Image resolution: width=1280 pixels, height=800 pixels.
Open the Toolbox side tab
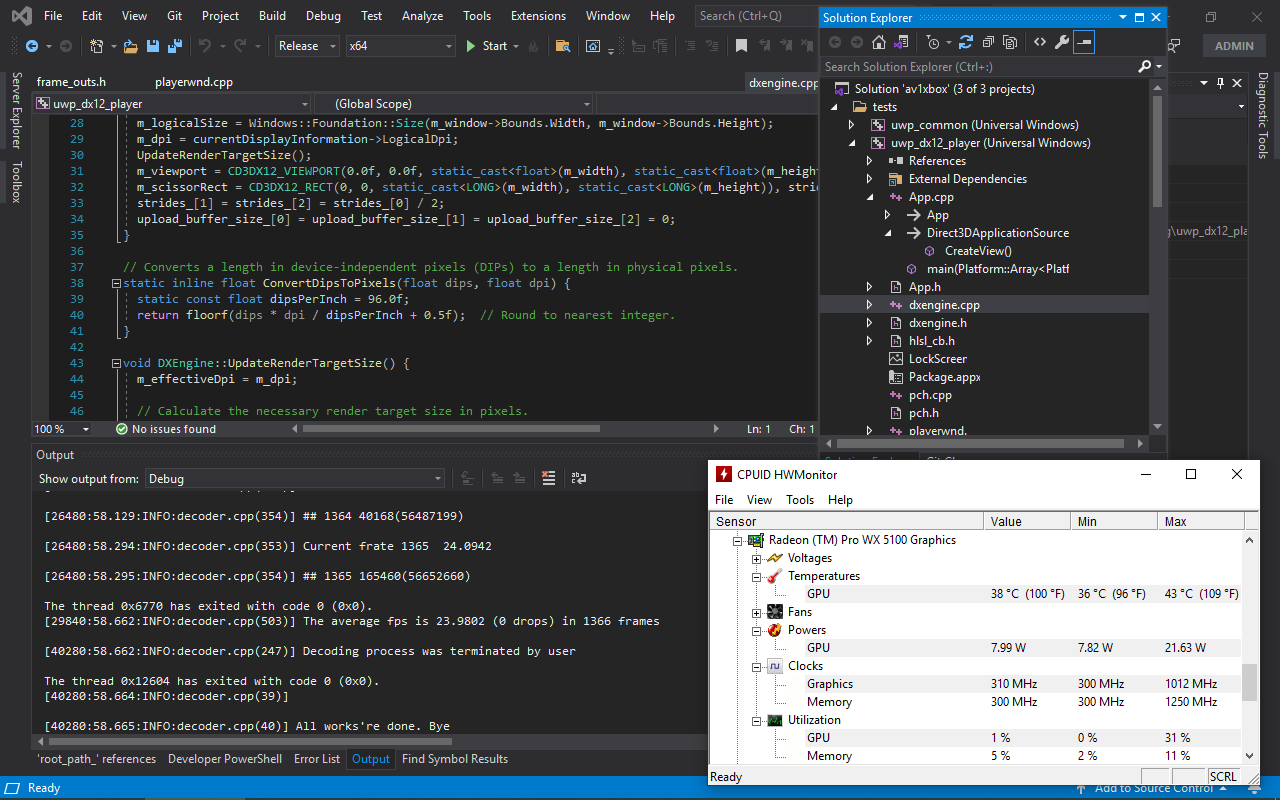pos(15,182)
